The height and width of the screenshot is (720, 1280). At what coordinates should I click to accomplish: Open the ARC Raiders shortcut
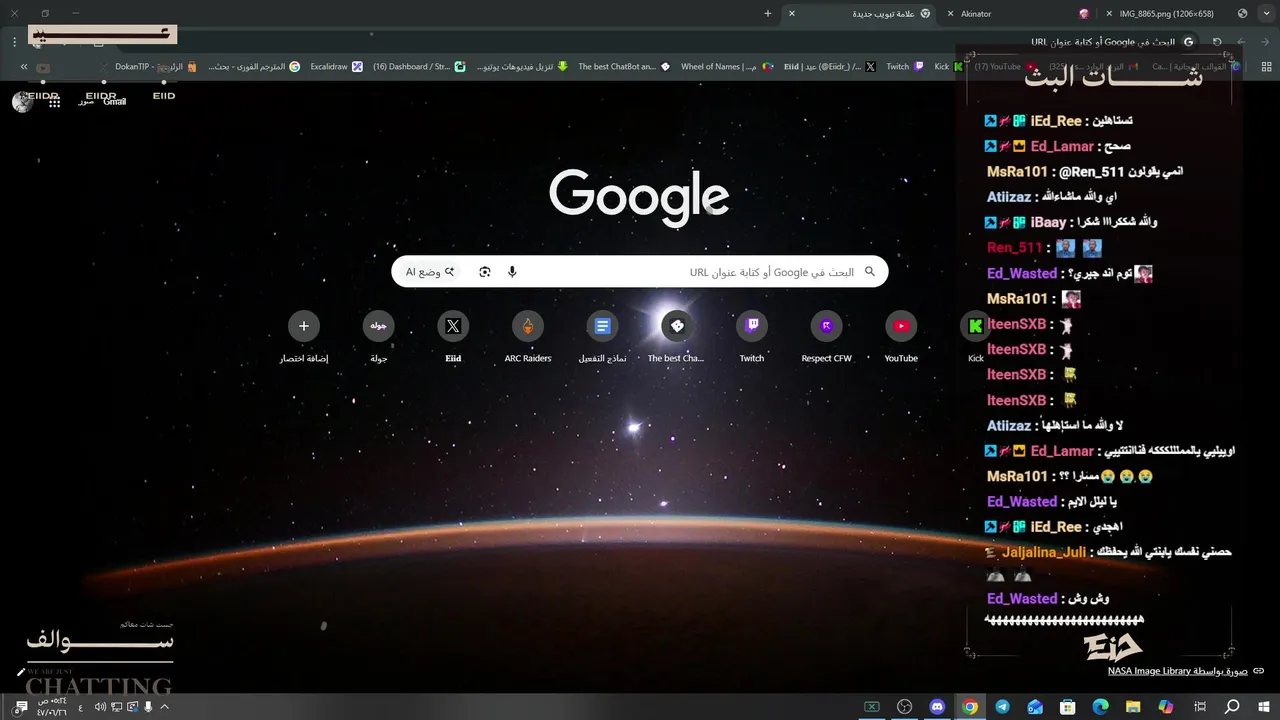(528, 337)
